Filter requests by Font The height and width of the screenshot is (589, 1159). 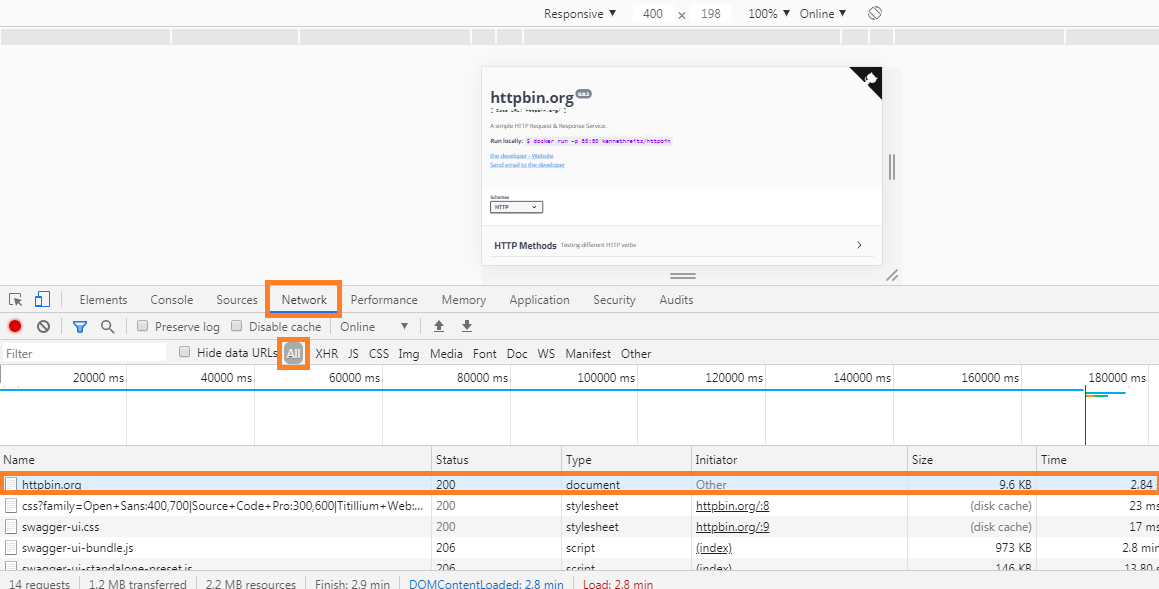[x=485, y=353]
